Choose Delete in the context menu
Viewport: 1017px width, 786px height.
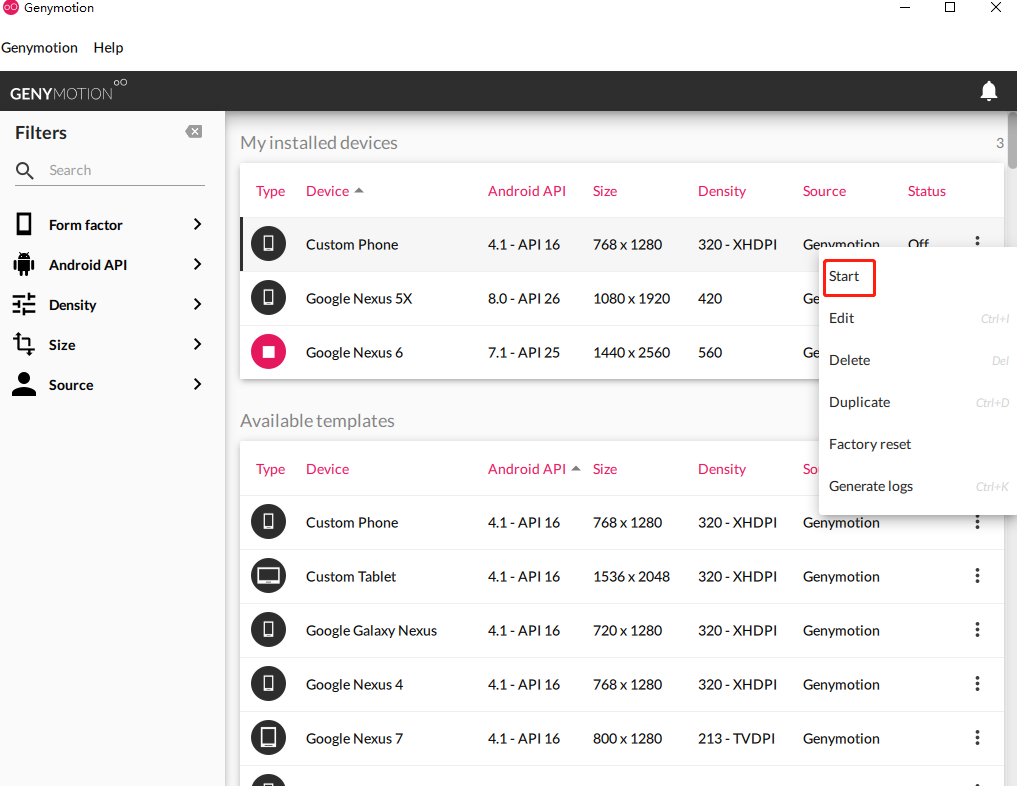pyautogui.click(x=850, y=361)
